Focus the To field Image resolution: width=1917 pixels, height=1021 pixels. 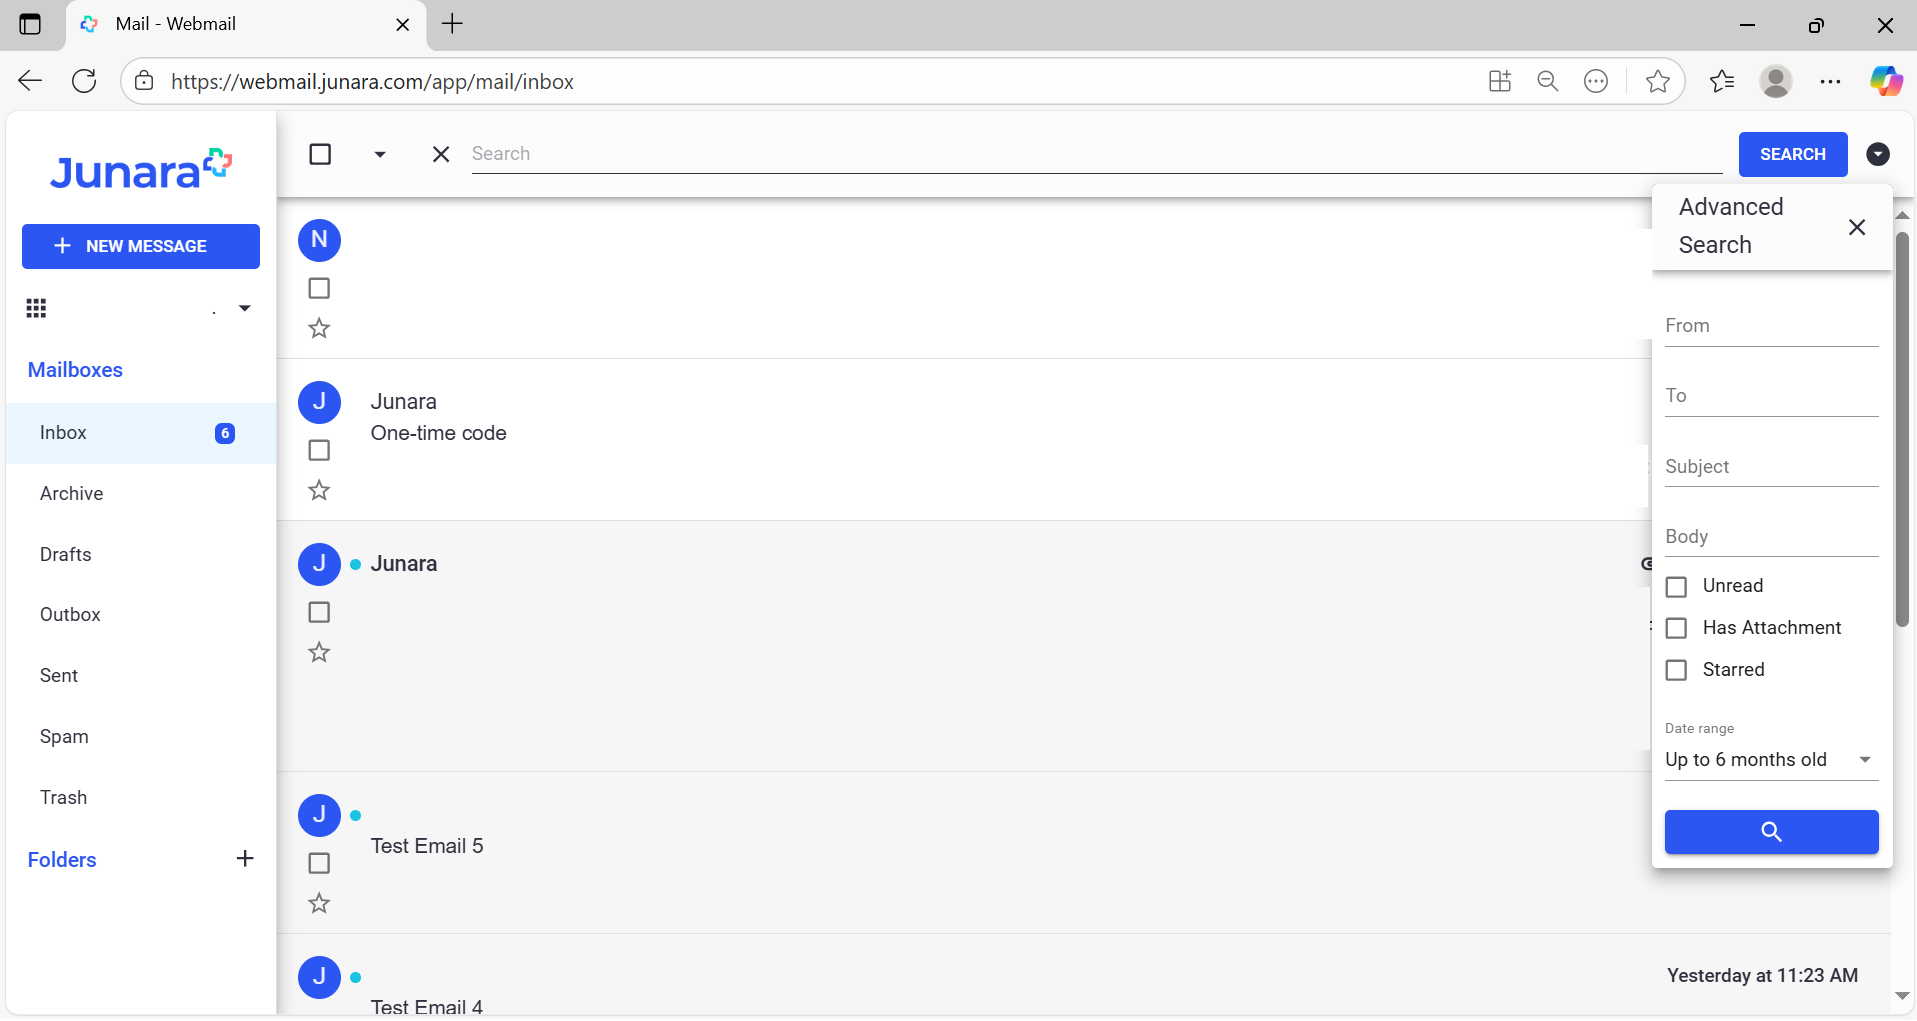click(x=1771, y=396)
